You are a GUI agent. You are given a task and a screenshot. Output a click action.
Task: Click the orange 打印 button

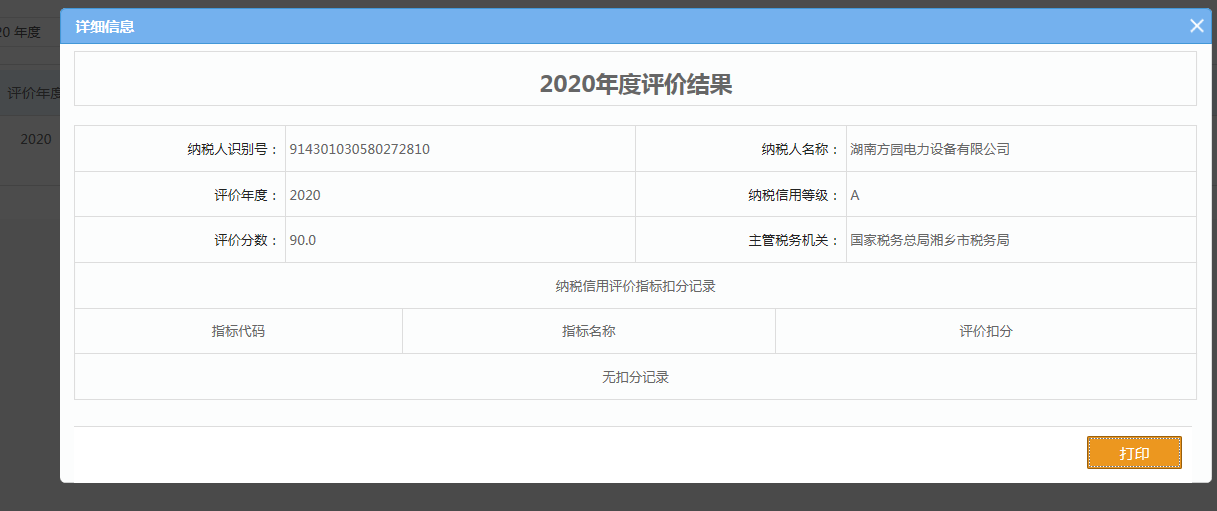(x=1134, y=453)
